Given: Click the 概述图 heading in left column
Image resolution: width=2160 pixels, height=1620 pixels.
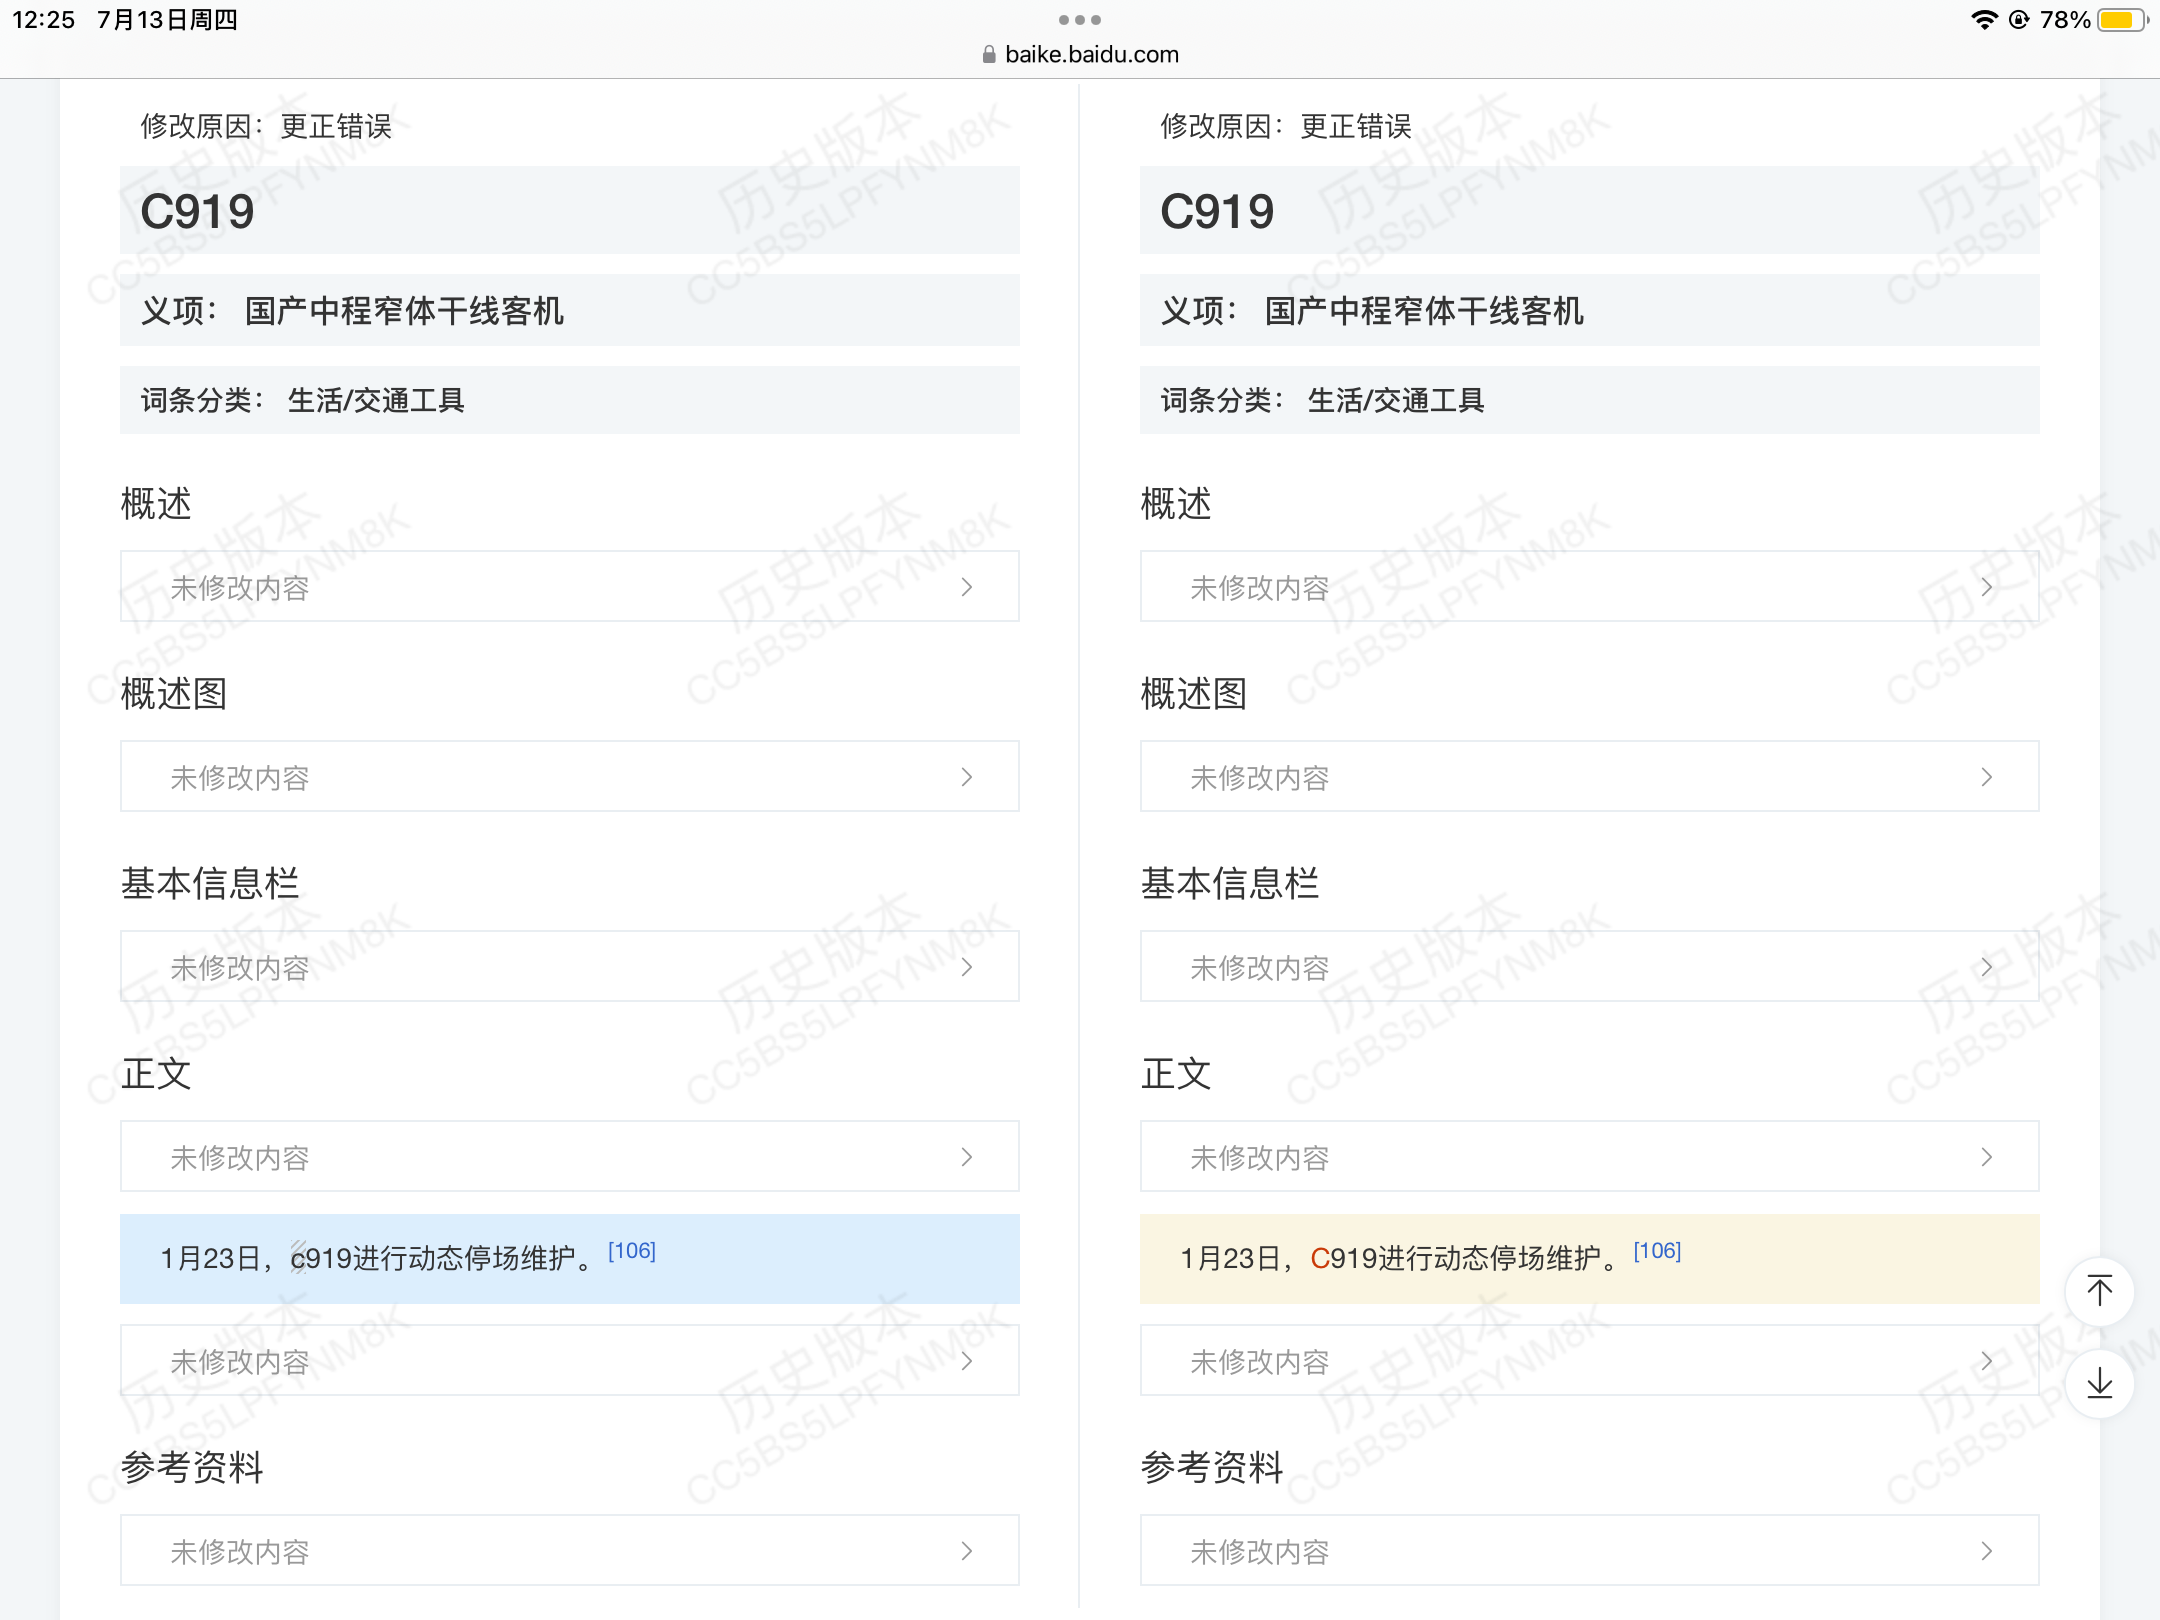Looking at the screenshot, I should coord(174,694).
